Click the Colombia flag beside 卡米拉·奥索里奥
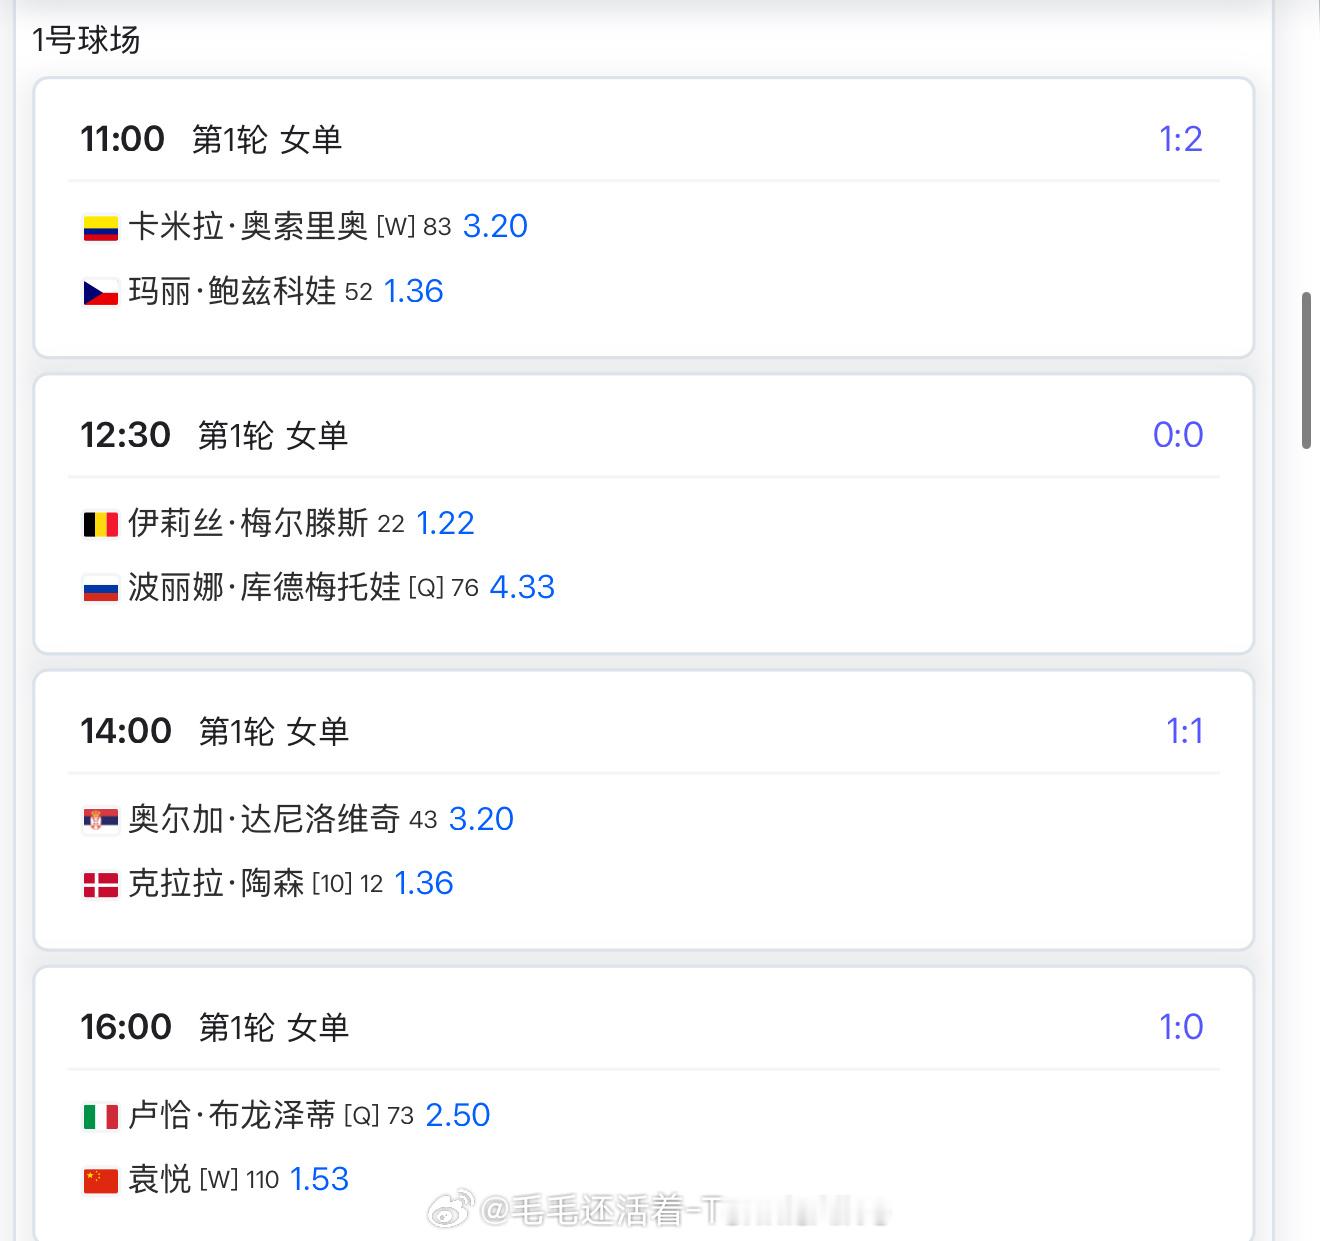 click(100, 229)
